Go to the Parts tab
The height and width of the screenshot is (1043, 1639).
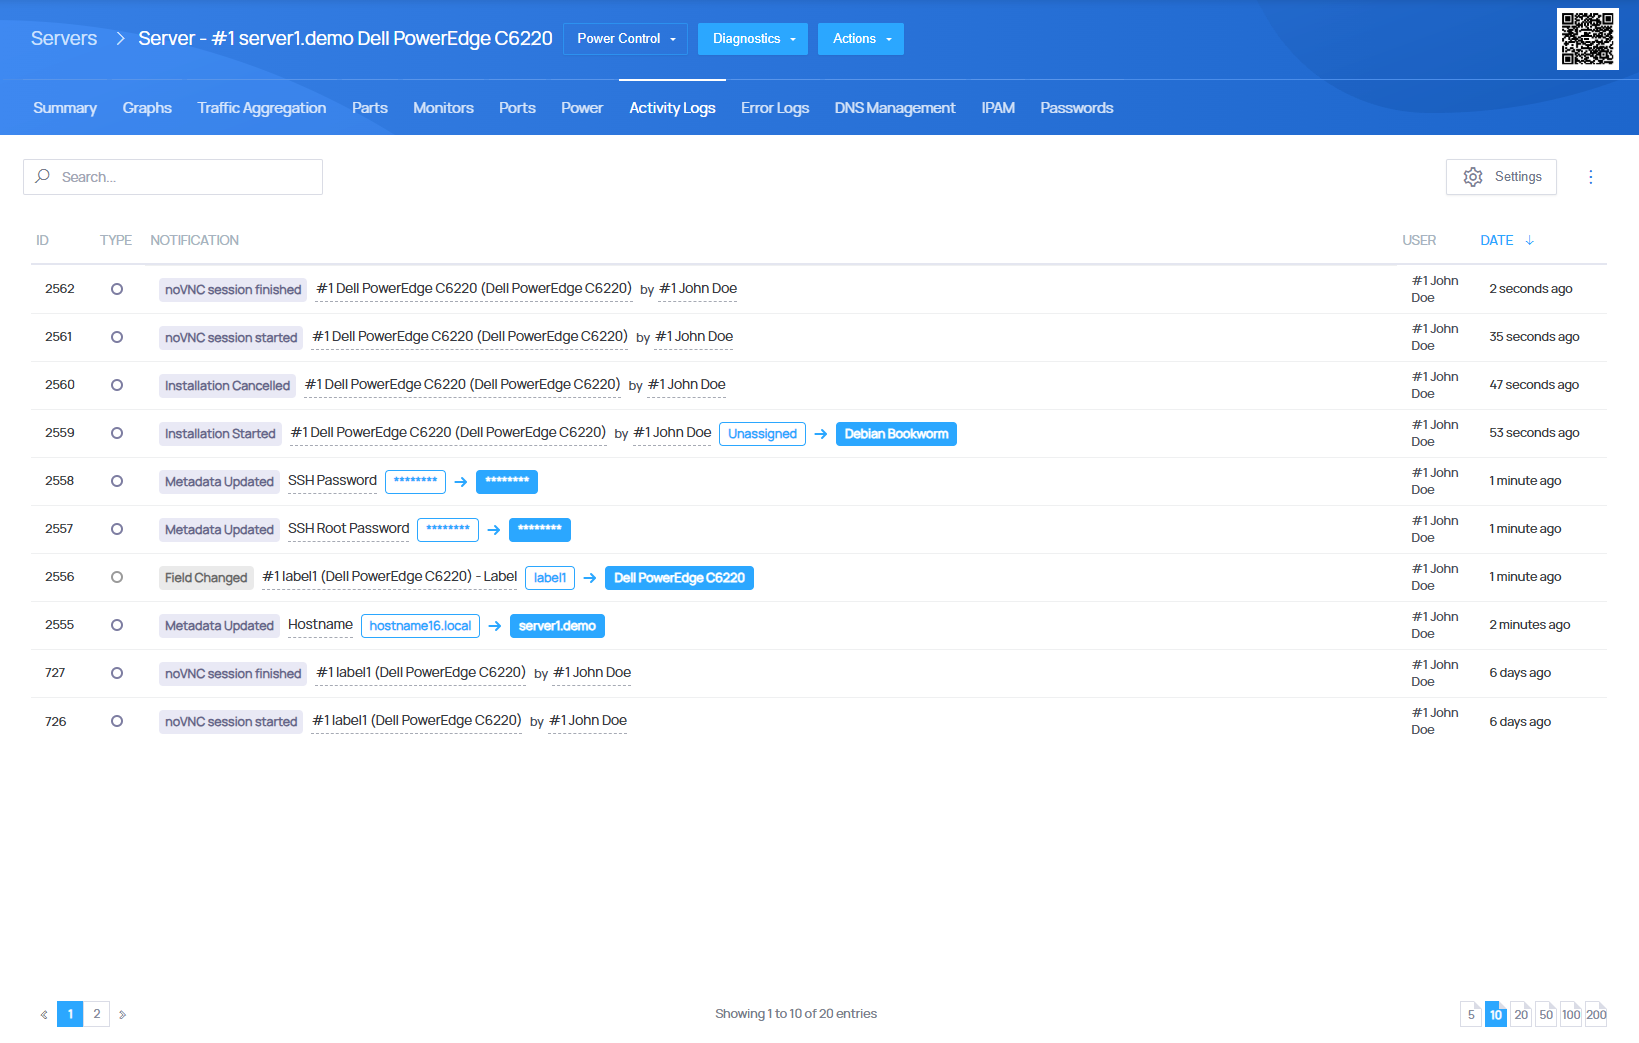pyautogui.click(x=370, y=108)
